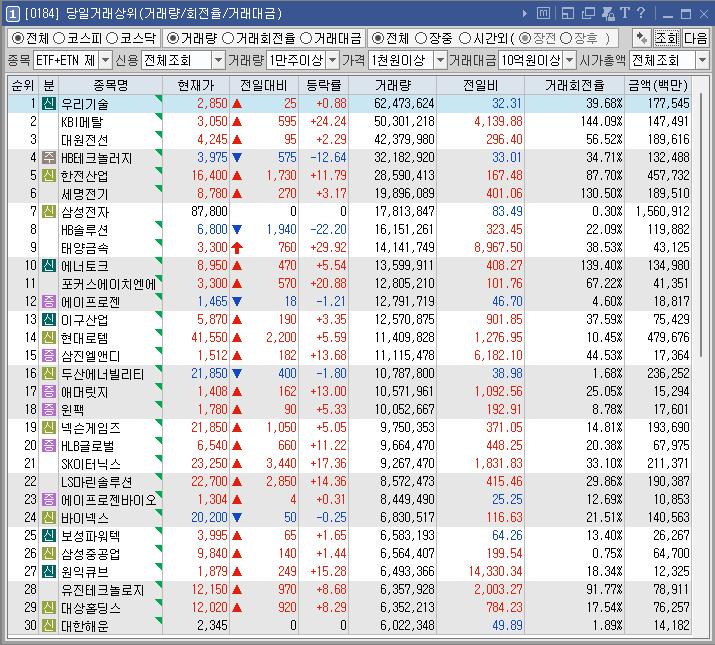Click the 신 badge on 이구산업 row

49,319
